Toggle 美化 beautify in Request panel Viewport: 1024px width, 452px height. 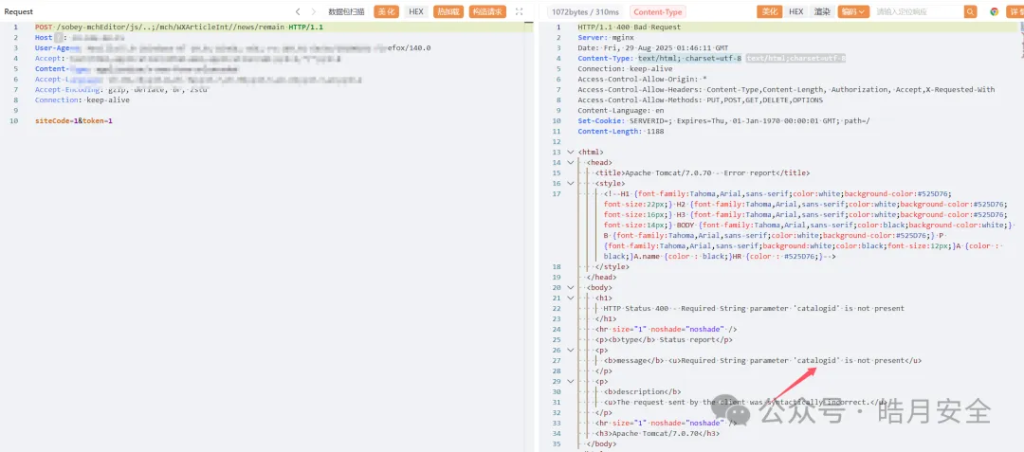coord(387,12)
